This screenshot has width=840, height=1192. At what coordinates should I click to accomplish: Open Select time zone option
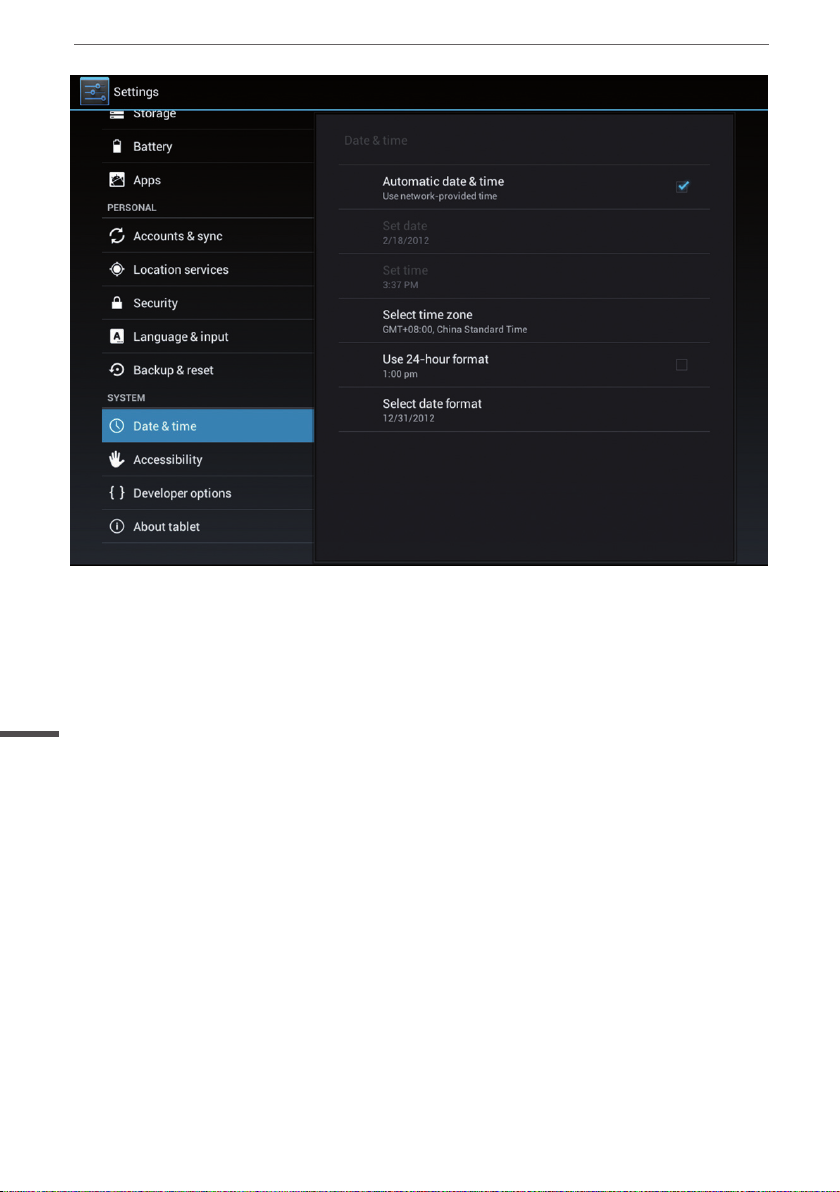coord(524,321)
